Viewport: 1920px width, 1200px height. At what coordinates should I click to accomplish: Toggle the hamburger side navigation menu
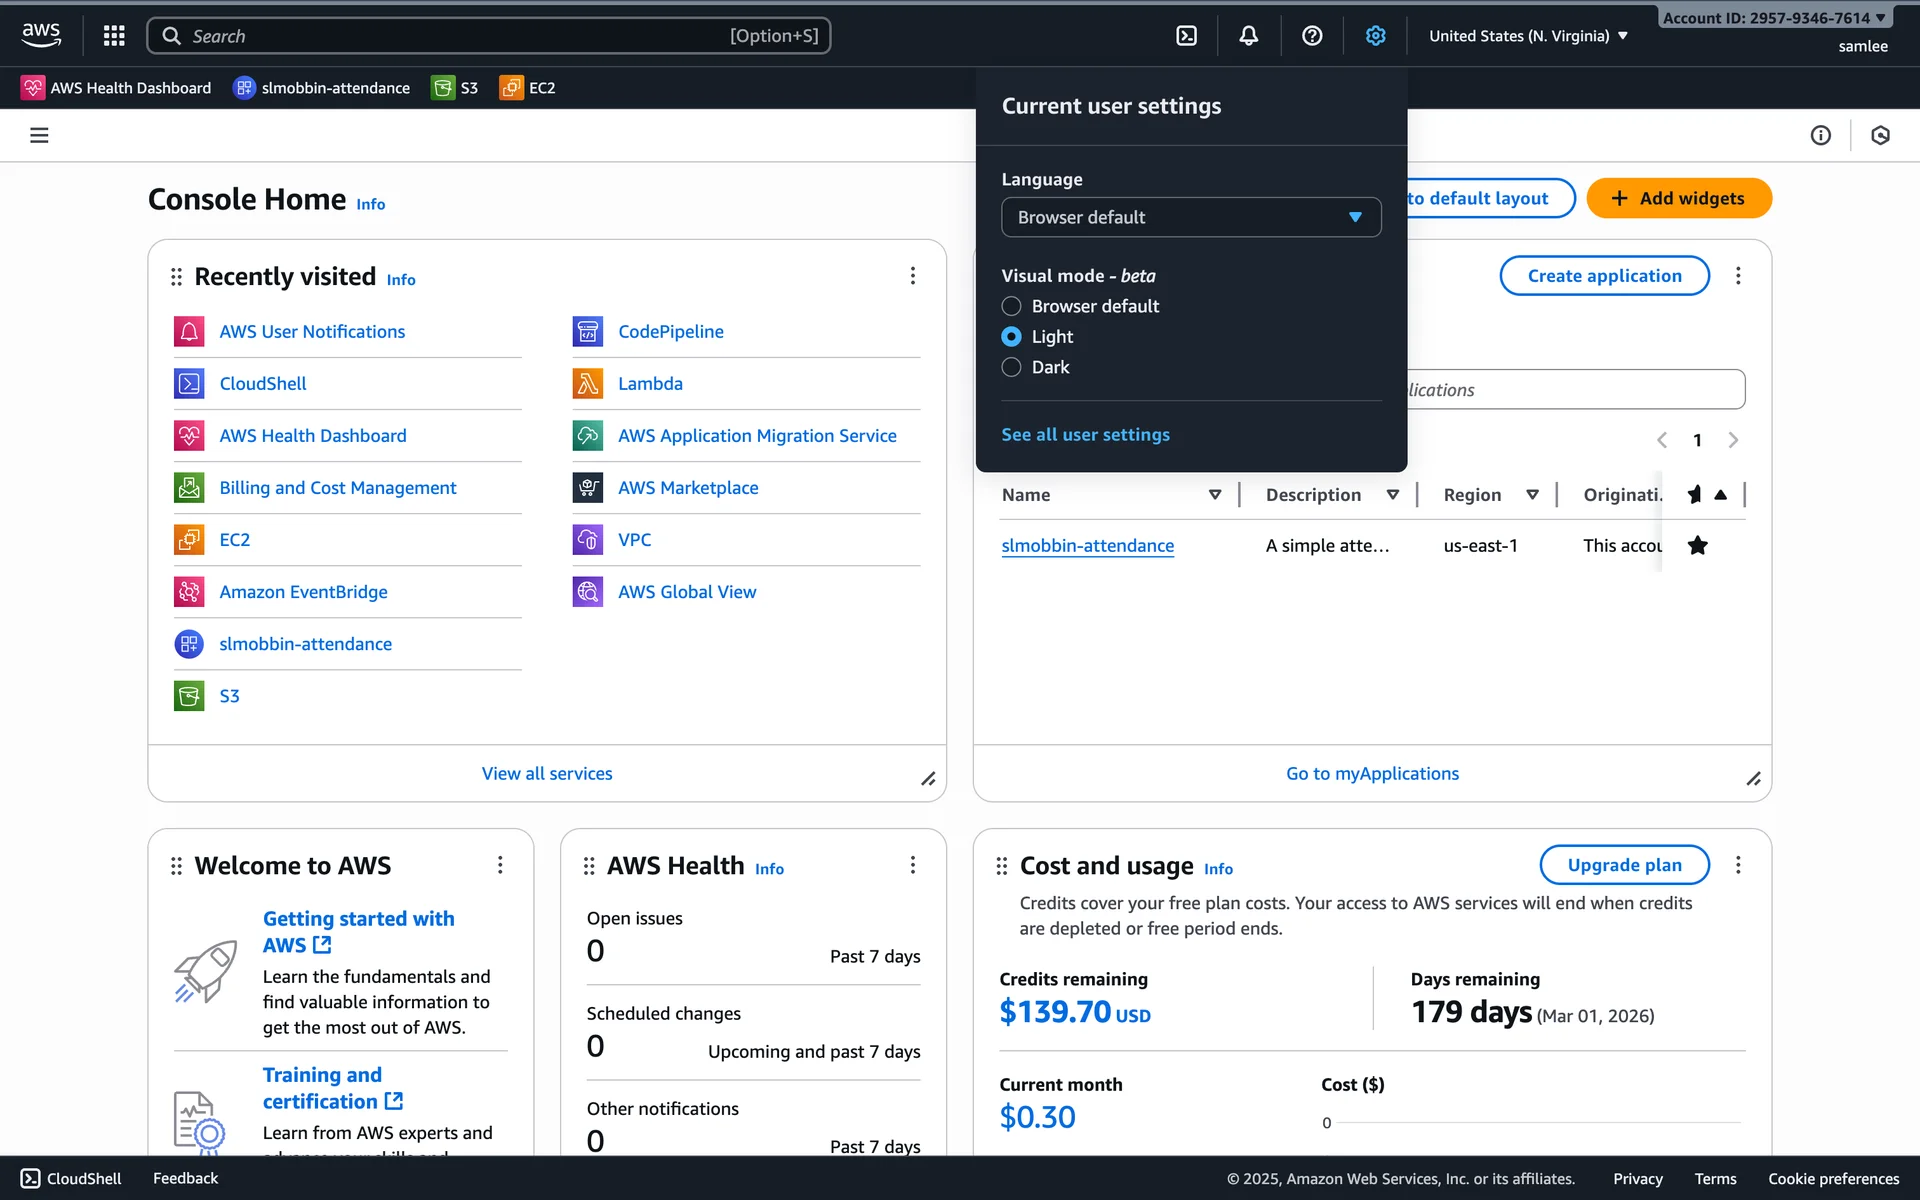point(39,135)
